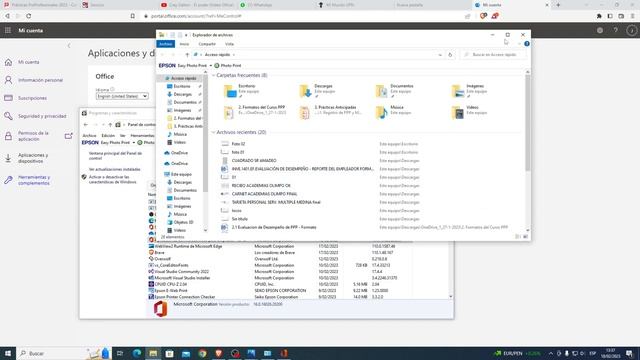Open the Explorer help icon
This screenshot has height=360, width=640.
pos(527,44)
